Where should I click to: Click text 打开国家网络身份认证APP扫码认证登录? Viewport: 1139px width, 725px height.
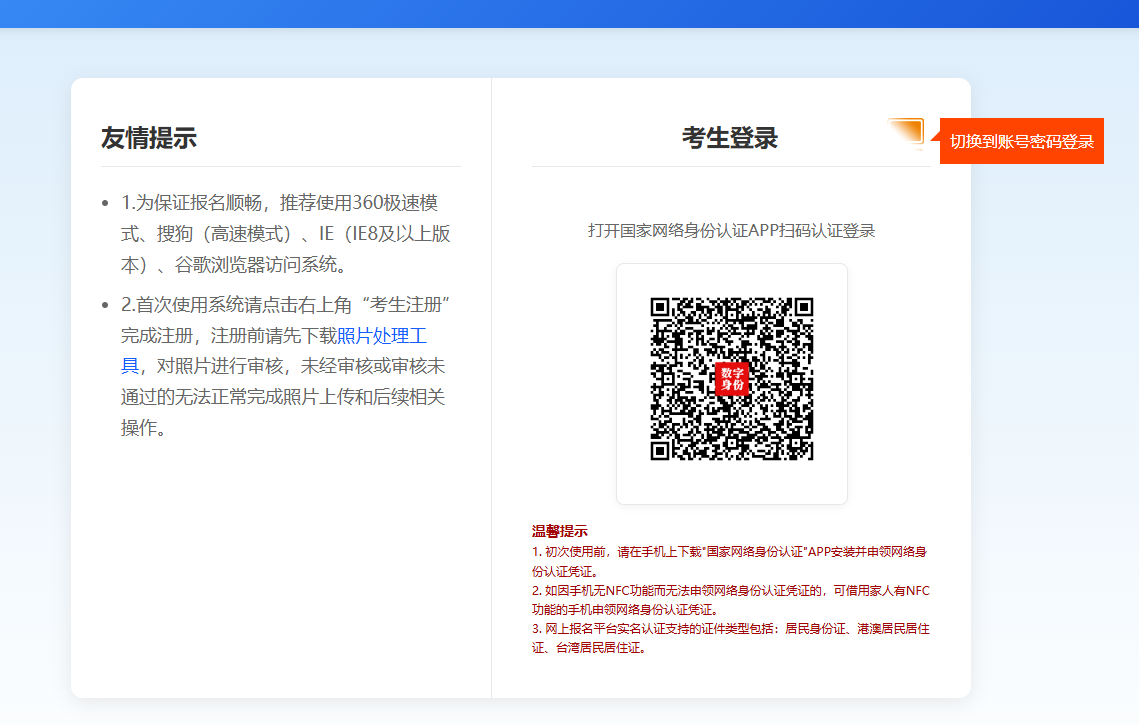(731, 231)
